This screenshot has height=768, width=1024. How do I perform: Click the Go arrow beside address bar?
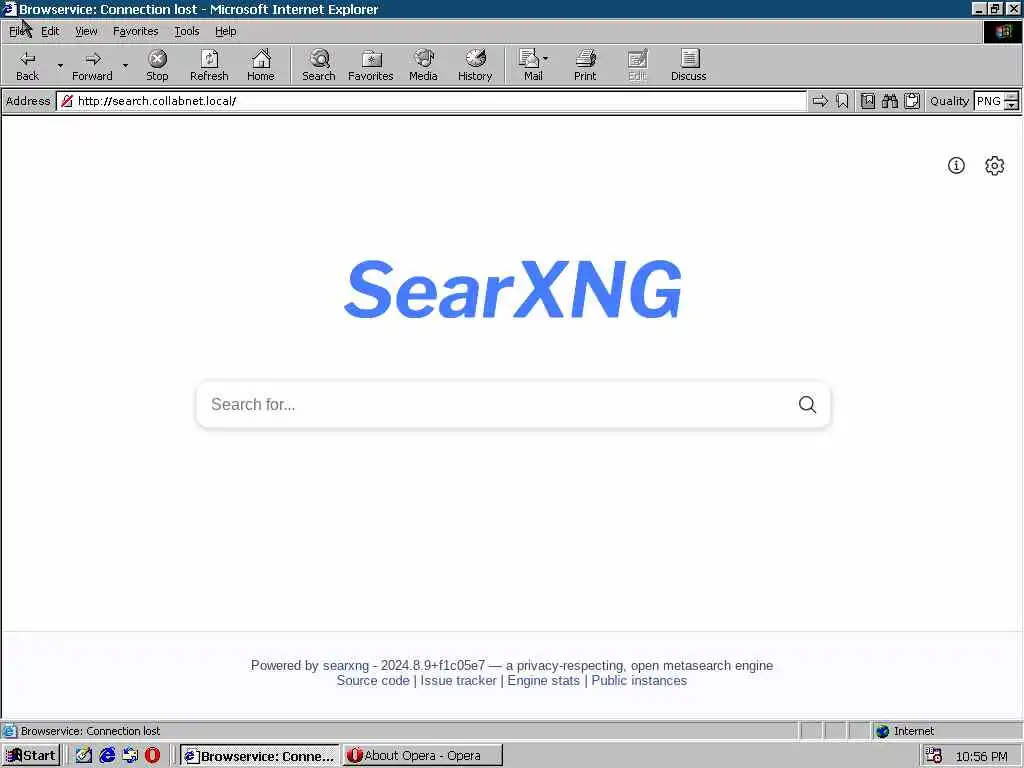click(820, 101)
